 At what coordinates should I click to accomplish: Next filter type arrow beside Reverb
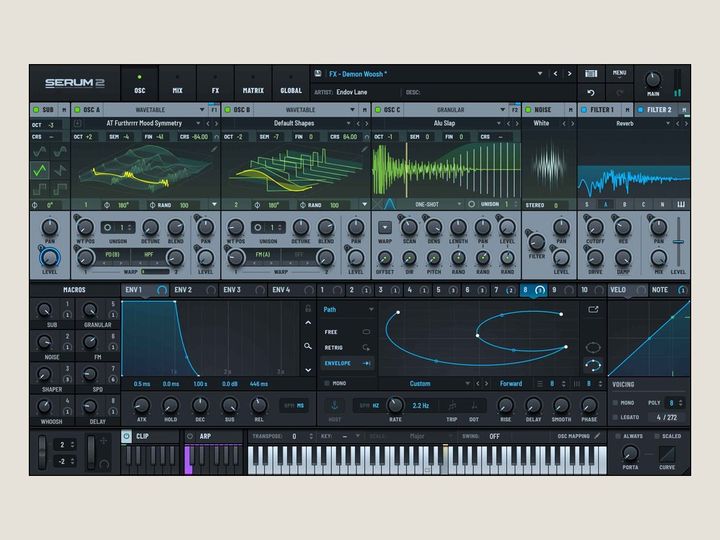686,124
